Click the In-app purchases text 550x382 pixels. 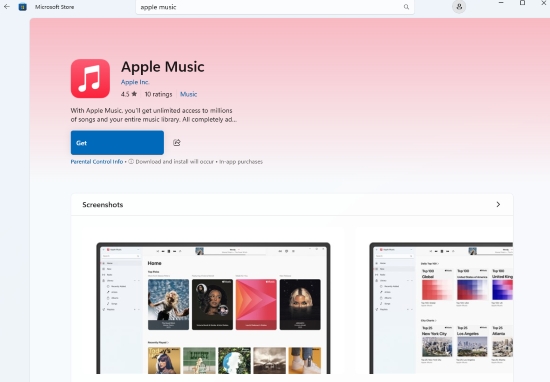(241, 162)
